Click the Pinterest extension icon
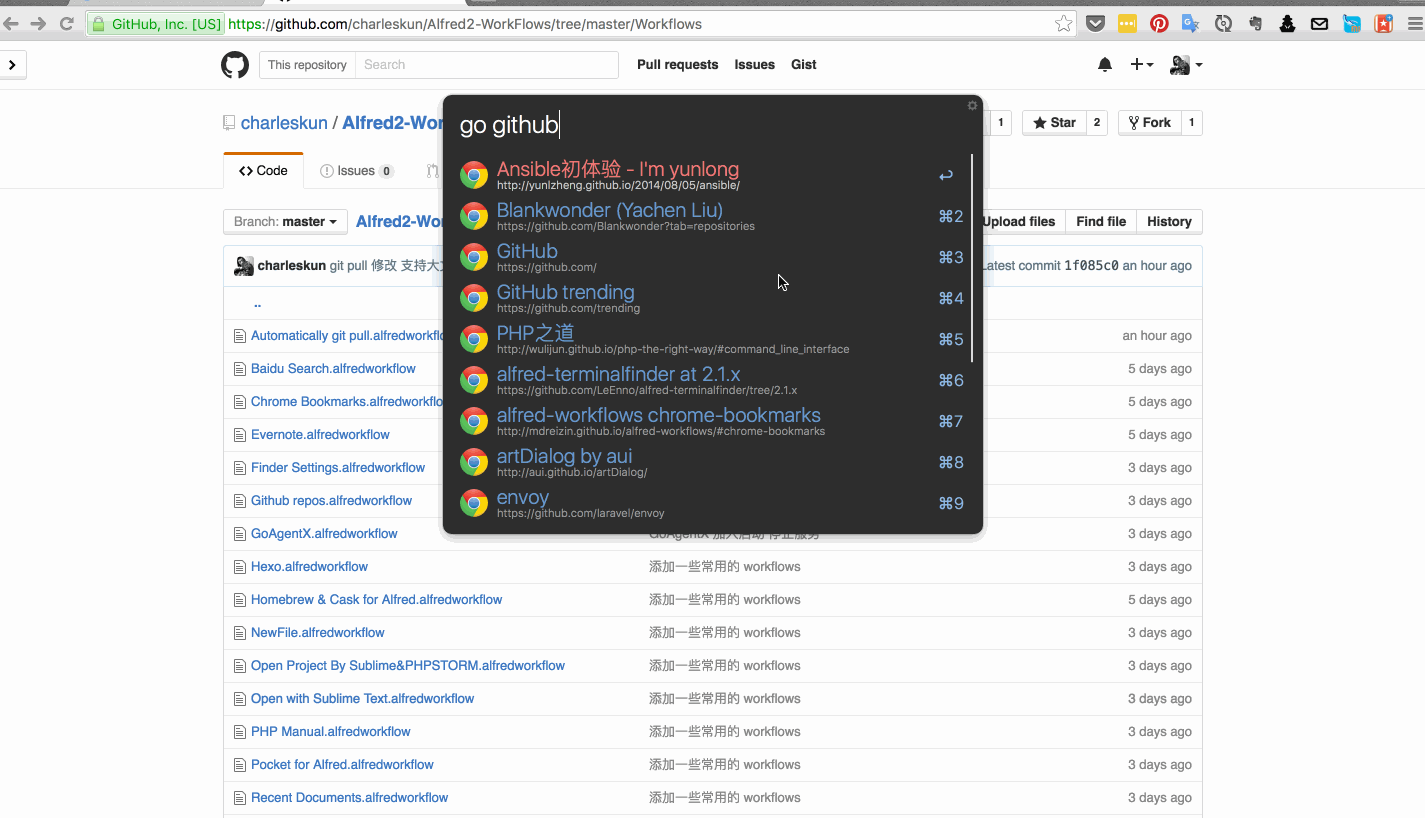 [1159, 23]
